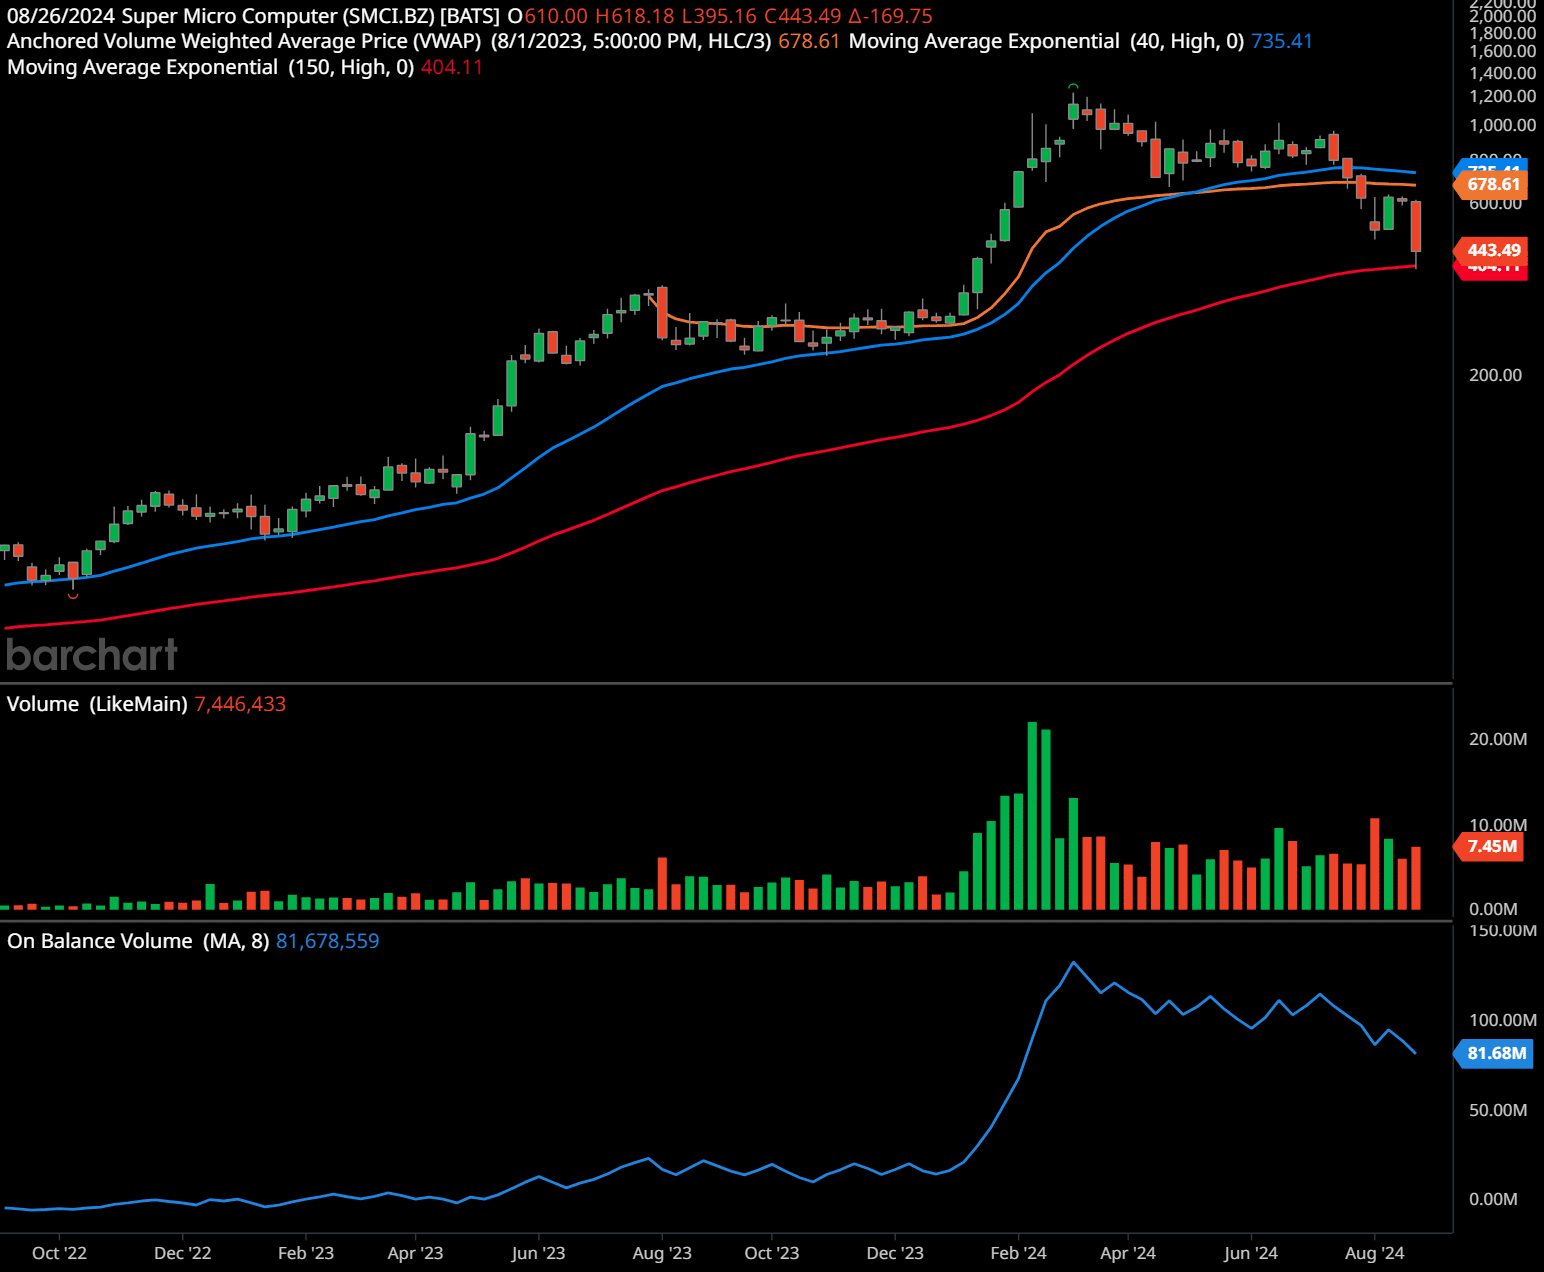Click the 1,000.00 price axis label
Screen dimensions: 1544x1272
click(1502, 125)
